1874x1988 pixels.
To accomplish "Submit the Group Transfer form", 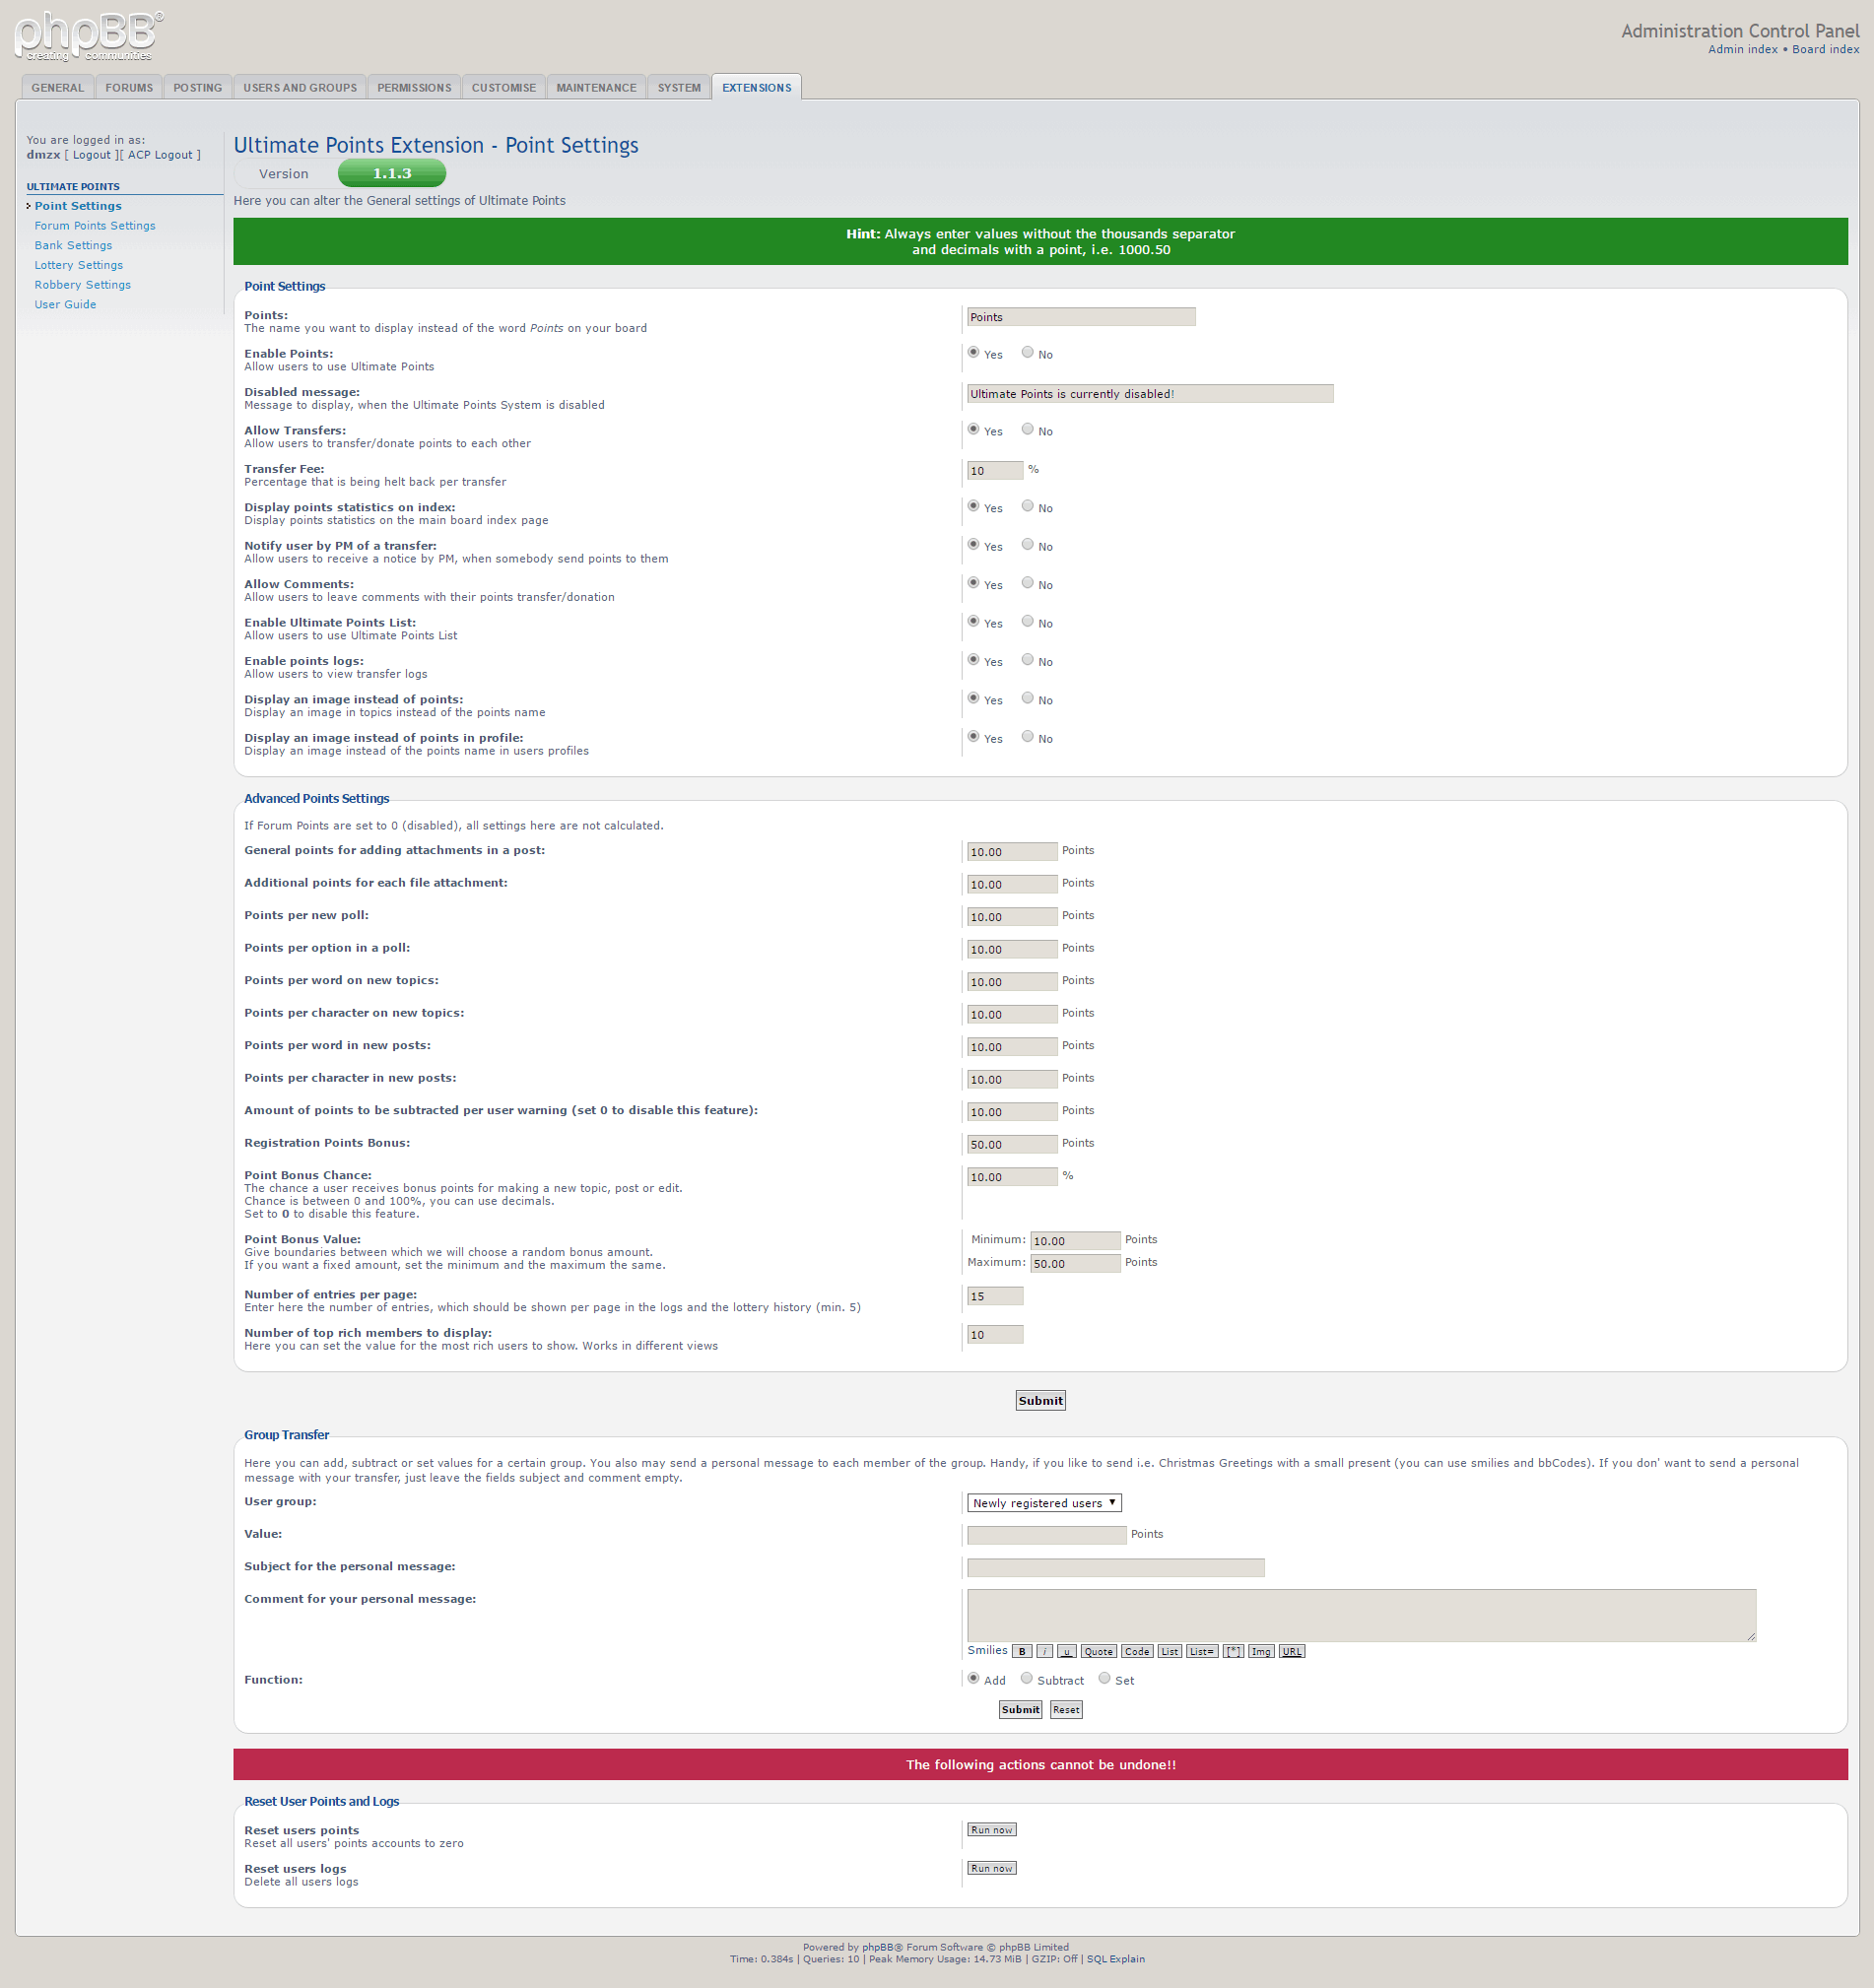I will coord(1020,1709).
